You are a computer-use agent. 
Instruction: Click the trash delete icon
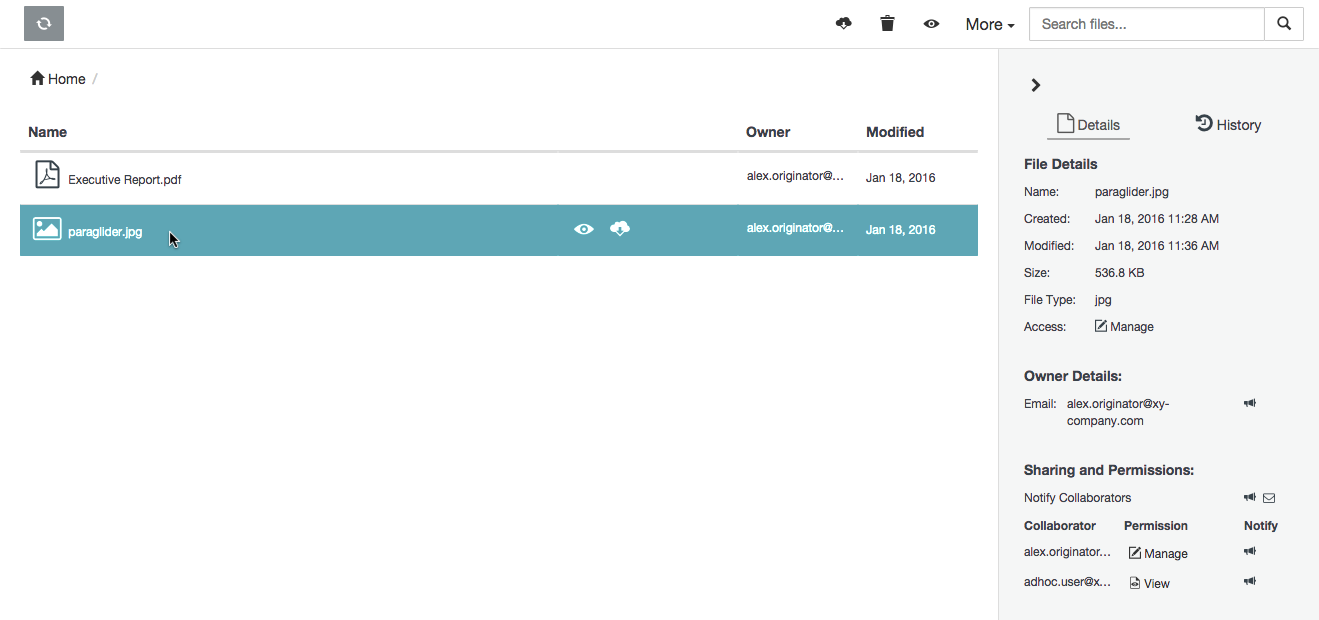[x=887, y=24]
